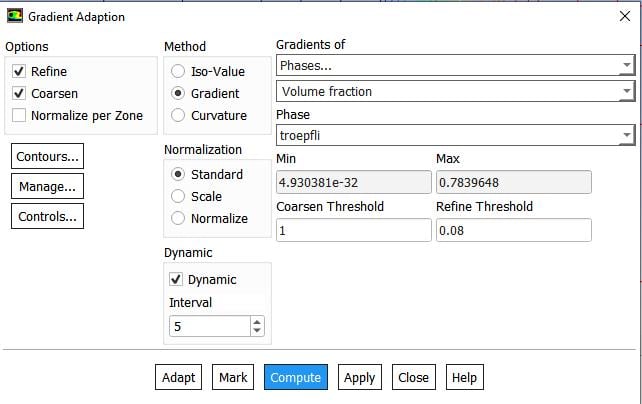Click the Min value field
The height and width of the screenshot is (404, 642).
[x=354, y=182]
